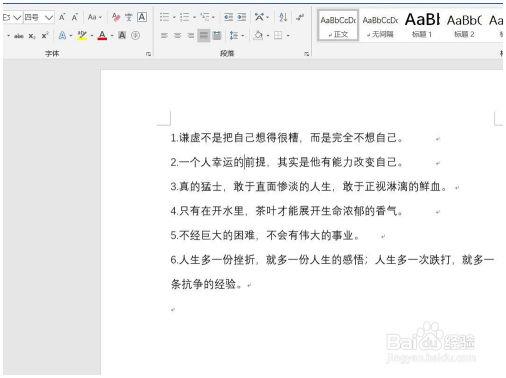Screen dimensions: 506x378
Task: Select the 正文 style
Action: click(x=338, y=25)
